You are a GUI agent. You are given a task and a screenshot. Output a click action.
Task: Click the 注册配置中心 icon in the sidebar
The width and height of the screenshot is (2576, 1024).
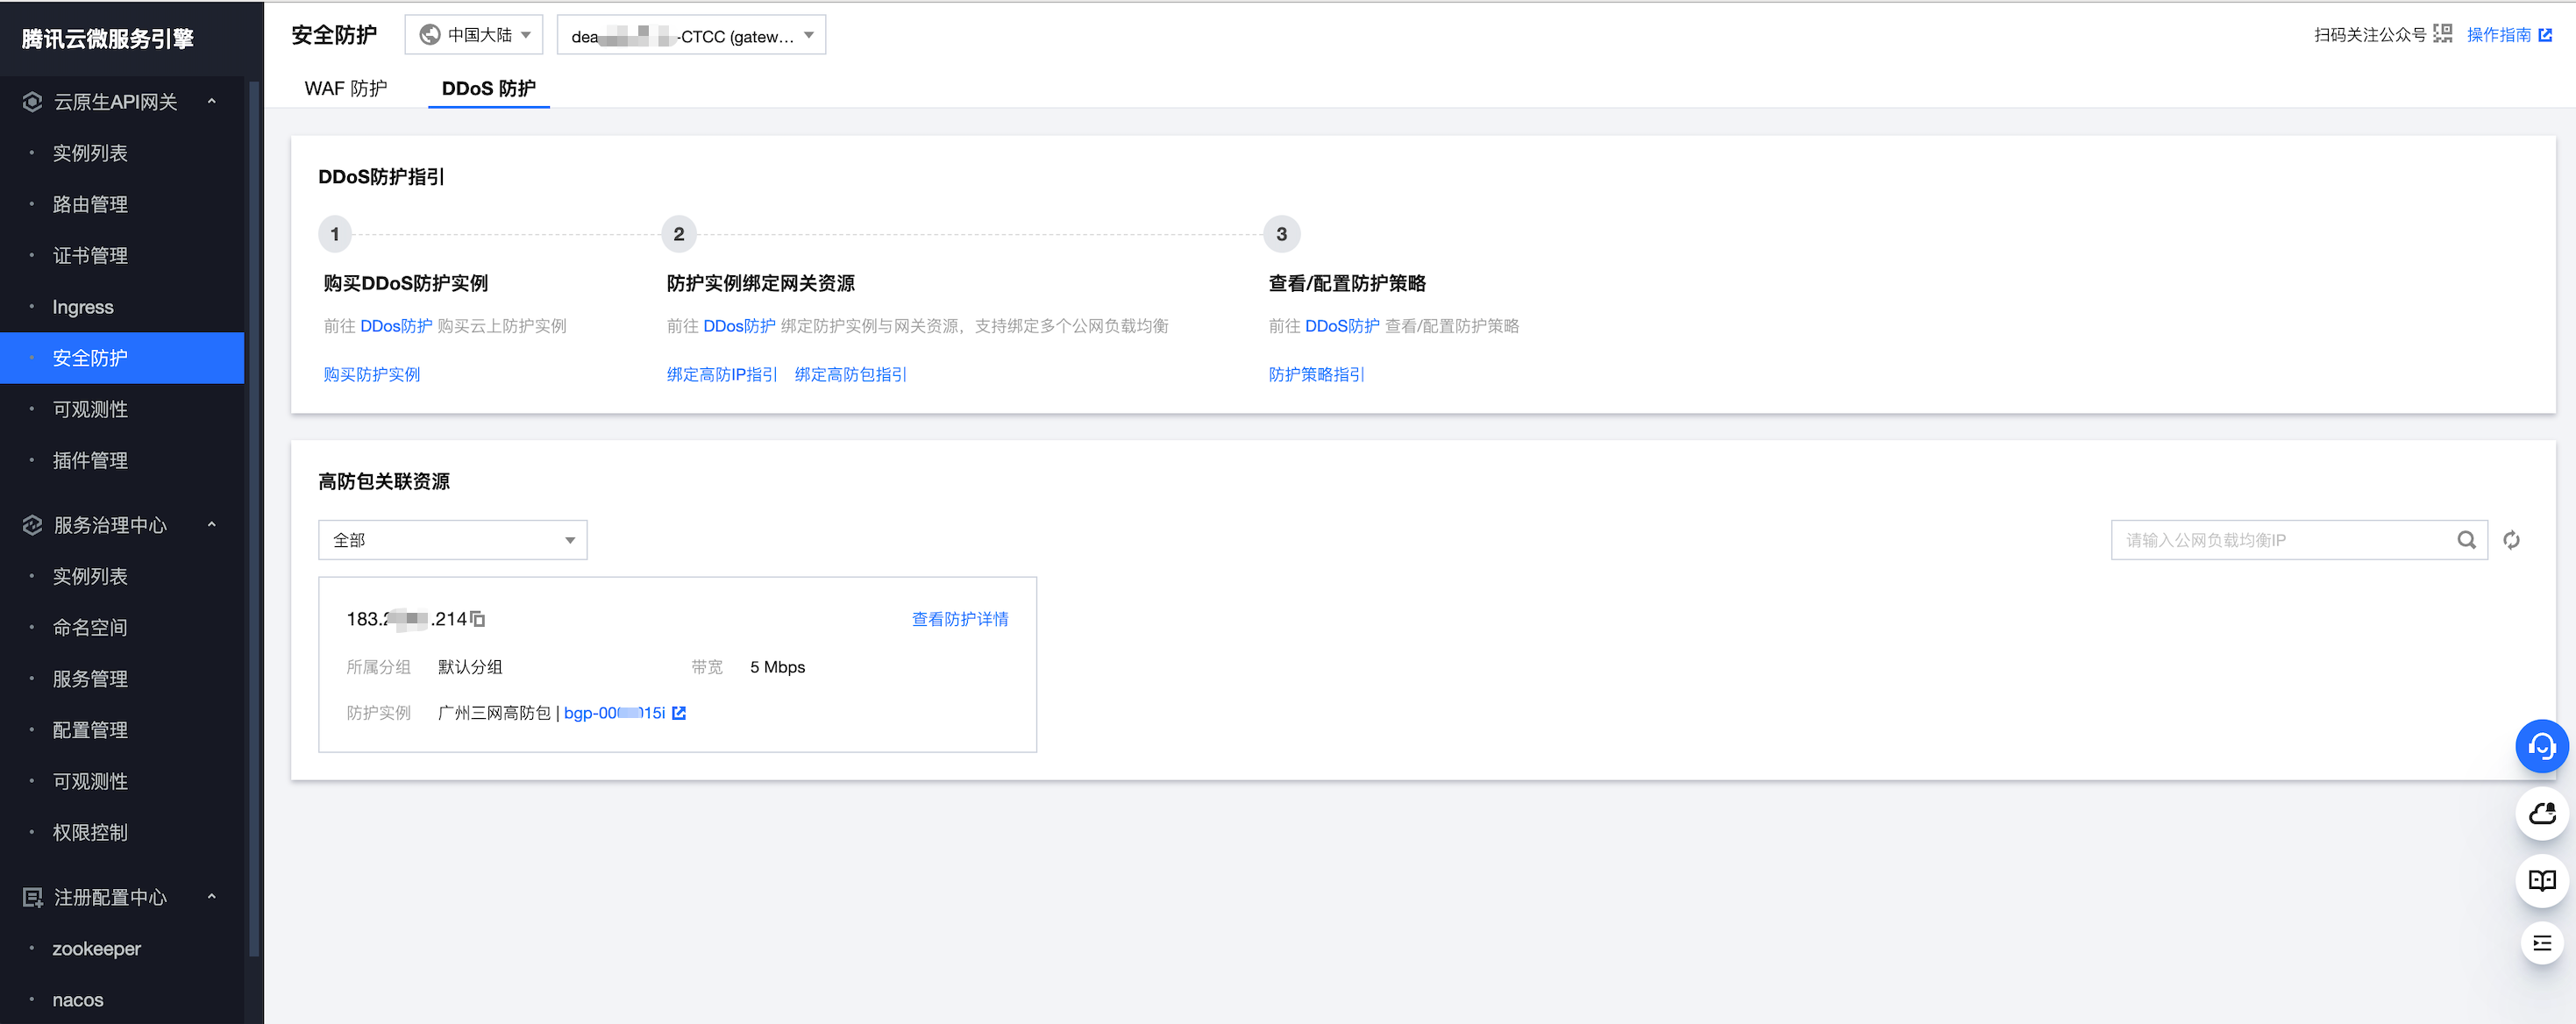point(32,897)
